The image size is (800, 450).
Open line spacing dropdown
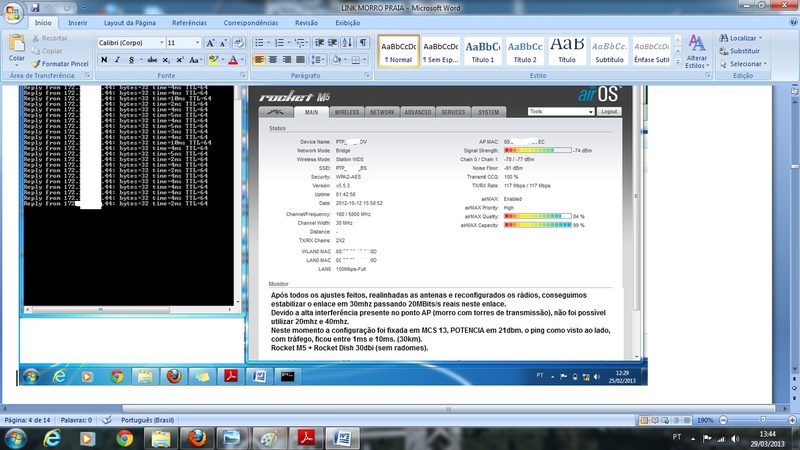tap(318, 60)
